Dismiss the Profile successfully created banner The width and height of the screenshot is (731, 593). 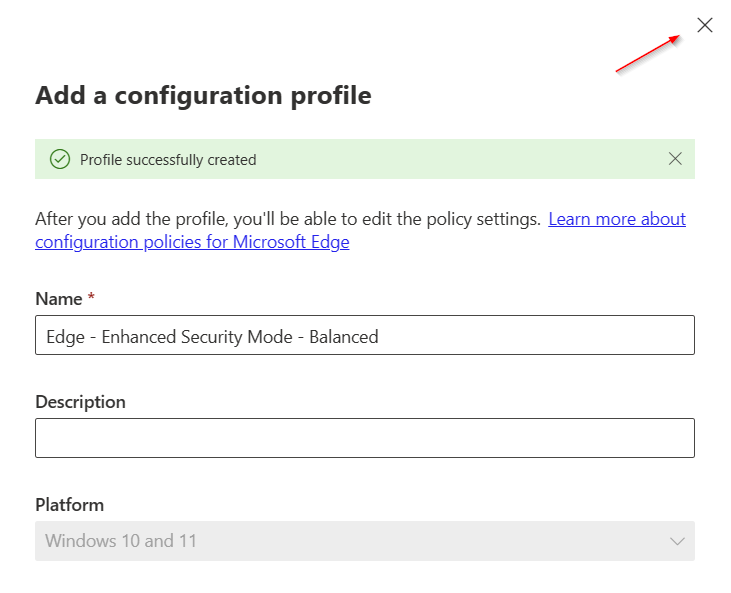(675, 159)
